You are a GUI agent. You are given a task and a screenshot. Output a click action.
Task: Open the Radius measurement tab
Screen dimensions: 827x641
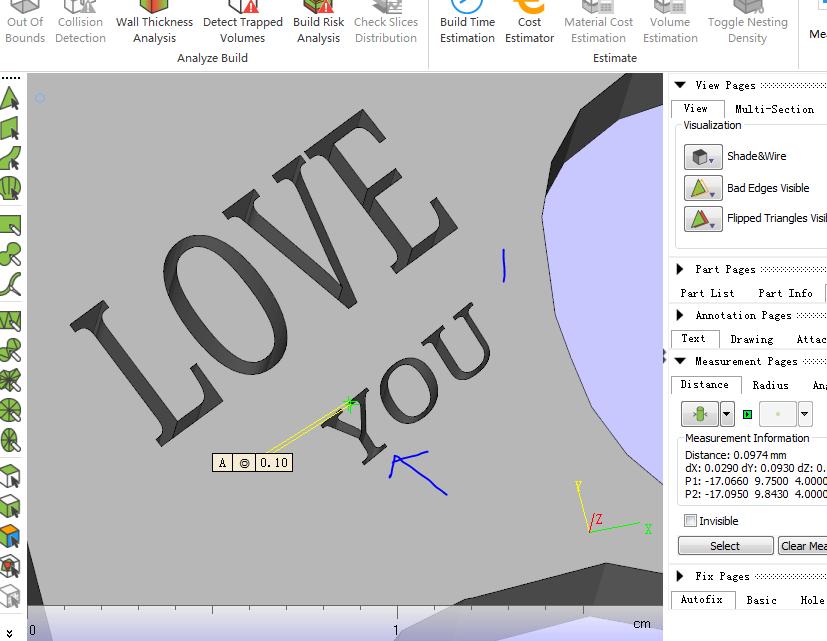[x=770, y=385]
